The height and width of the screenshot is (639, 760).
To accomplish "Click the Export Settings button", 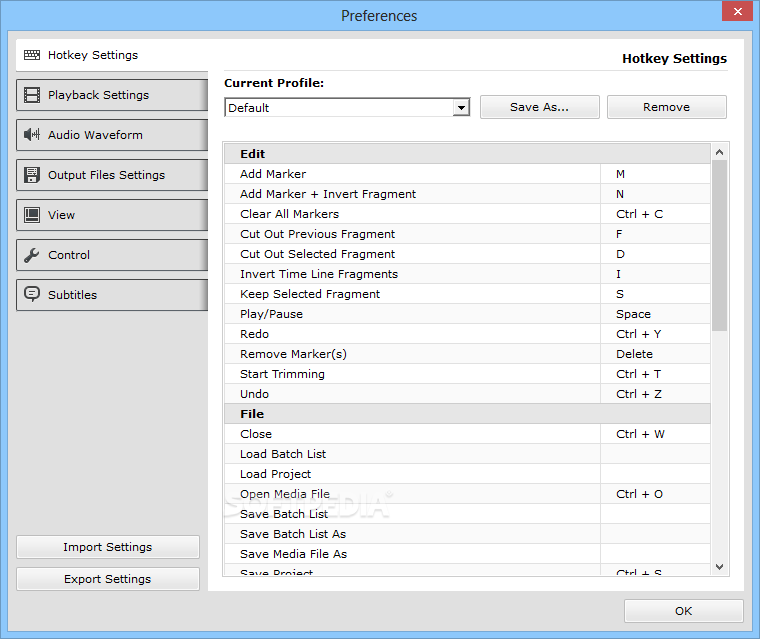I will click(108, 579).
